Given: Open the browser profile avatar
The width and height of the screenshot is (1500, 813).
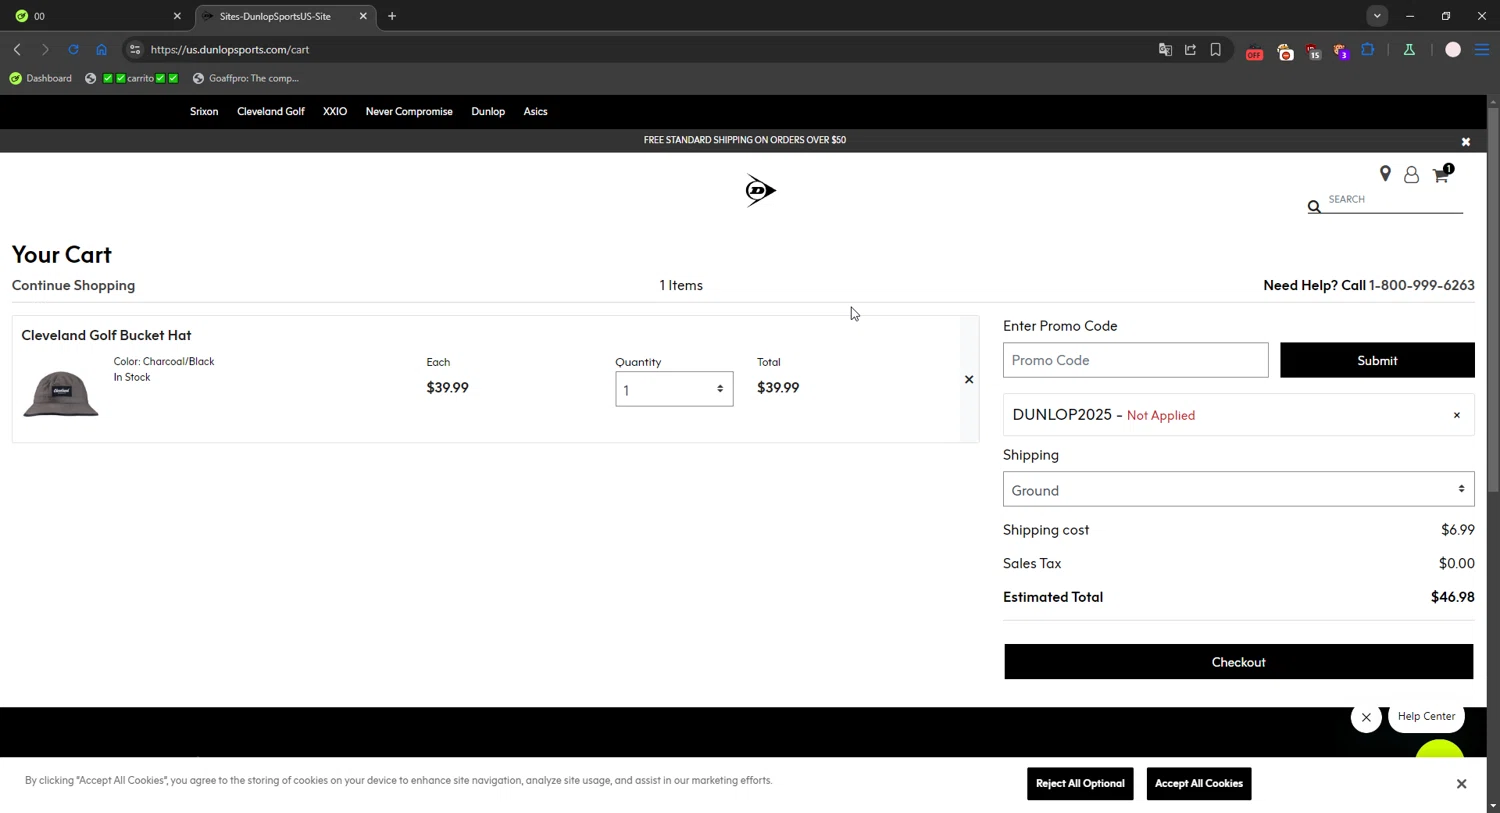Looking at the screenshot, I should point(1453,49).
